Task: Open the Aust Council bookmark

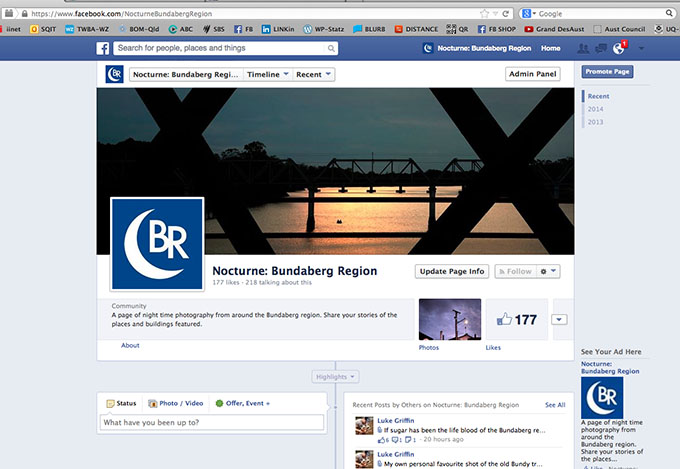Action: pos(619,29)
